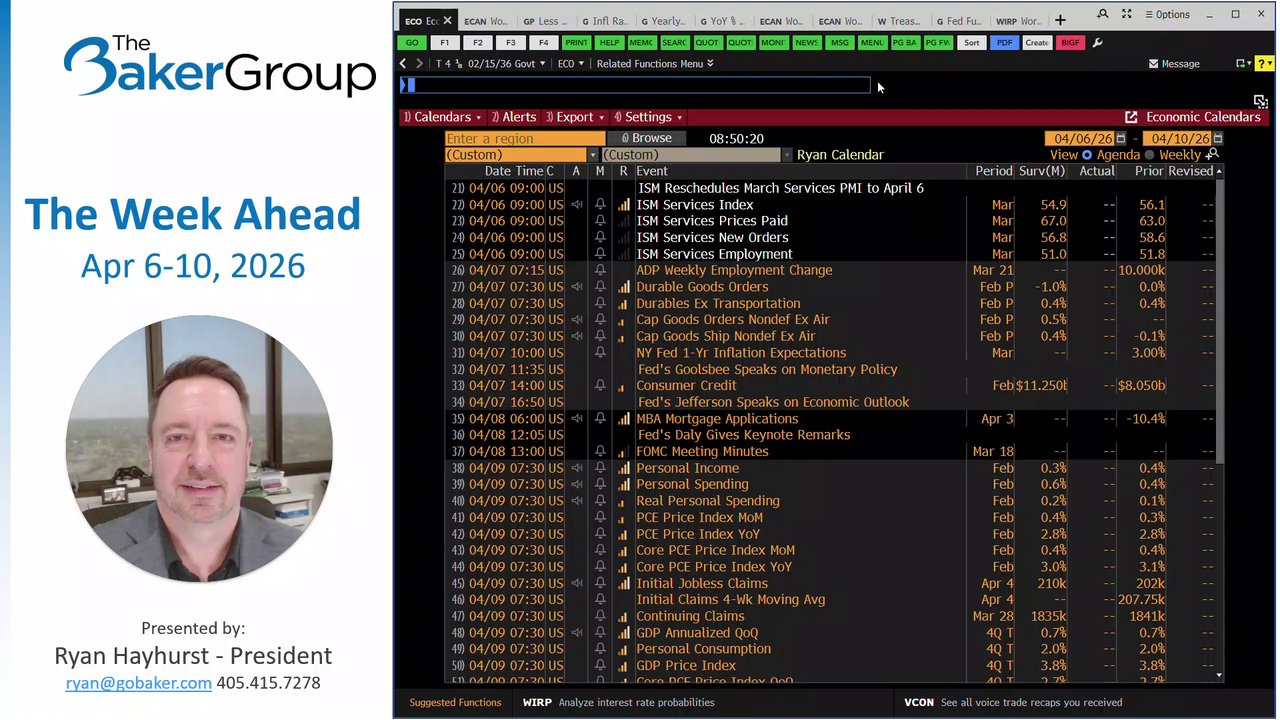This screenshot has width=1280, height=720.
Task: Click the green panel launch icon beside help
Action: [1243, 63]
